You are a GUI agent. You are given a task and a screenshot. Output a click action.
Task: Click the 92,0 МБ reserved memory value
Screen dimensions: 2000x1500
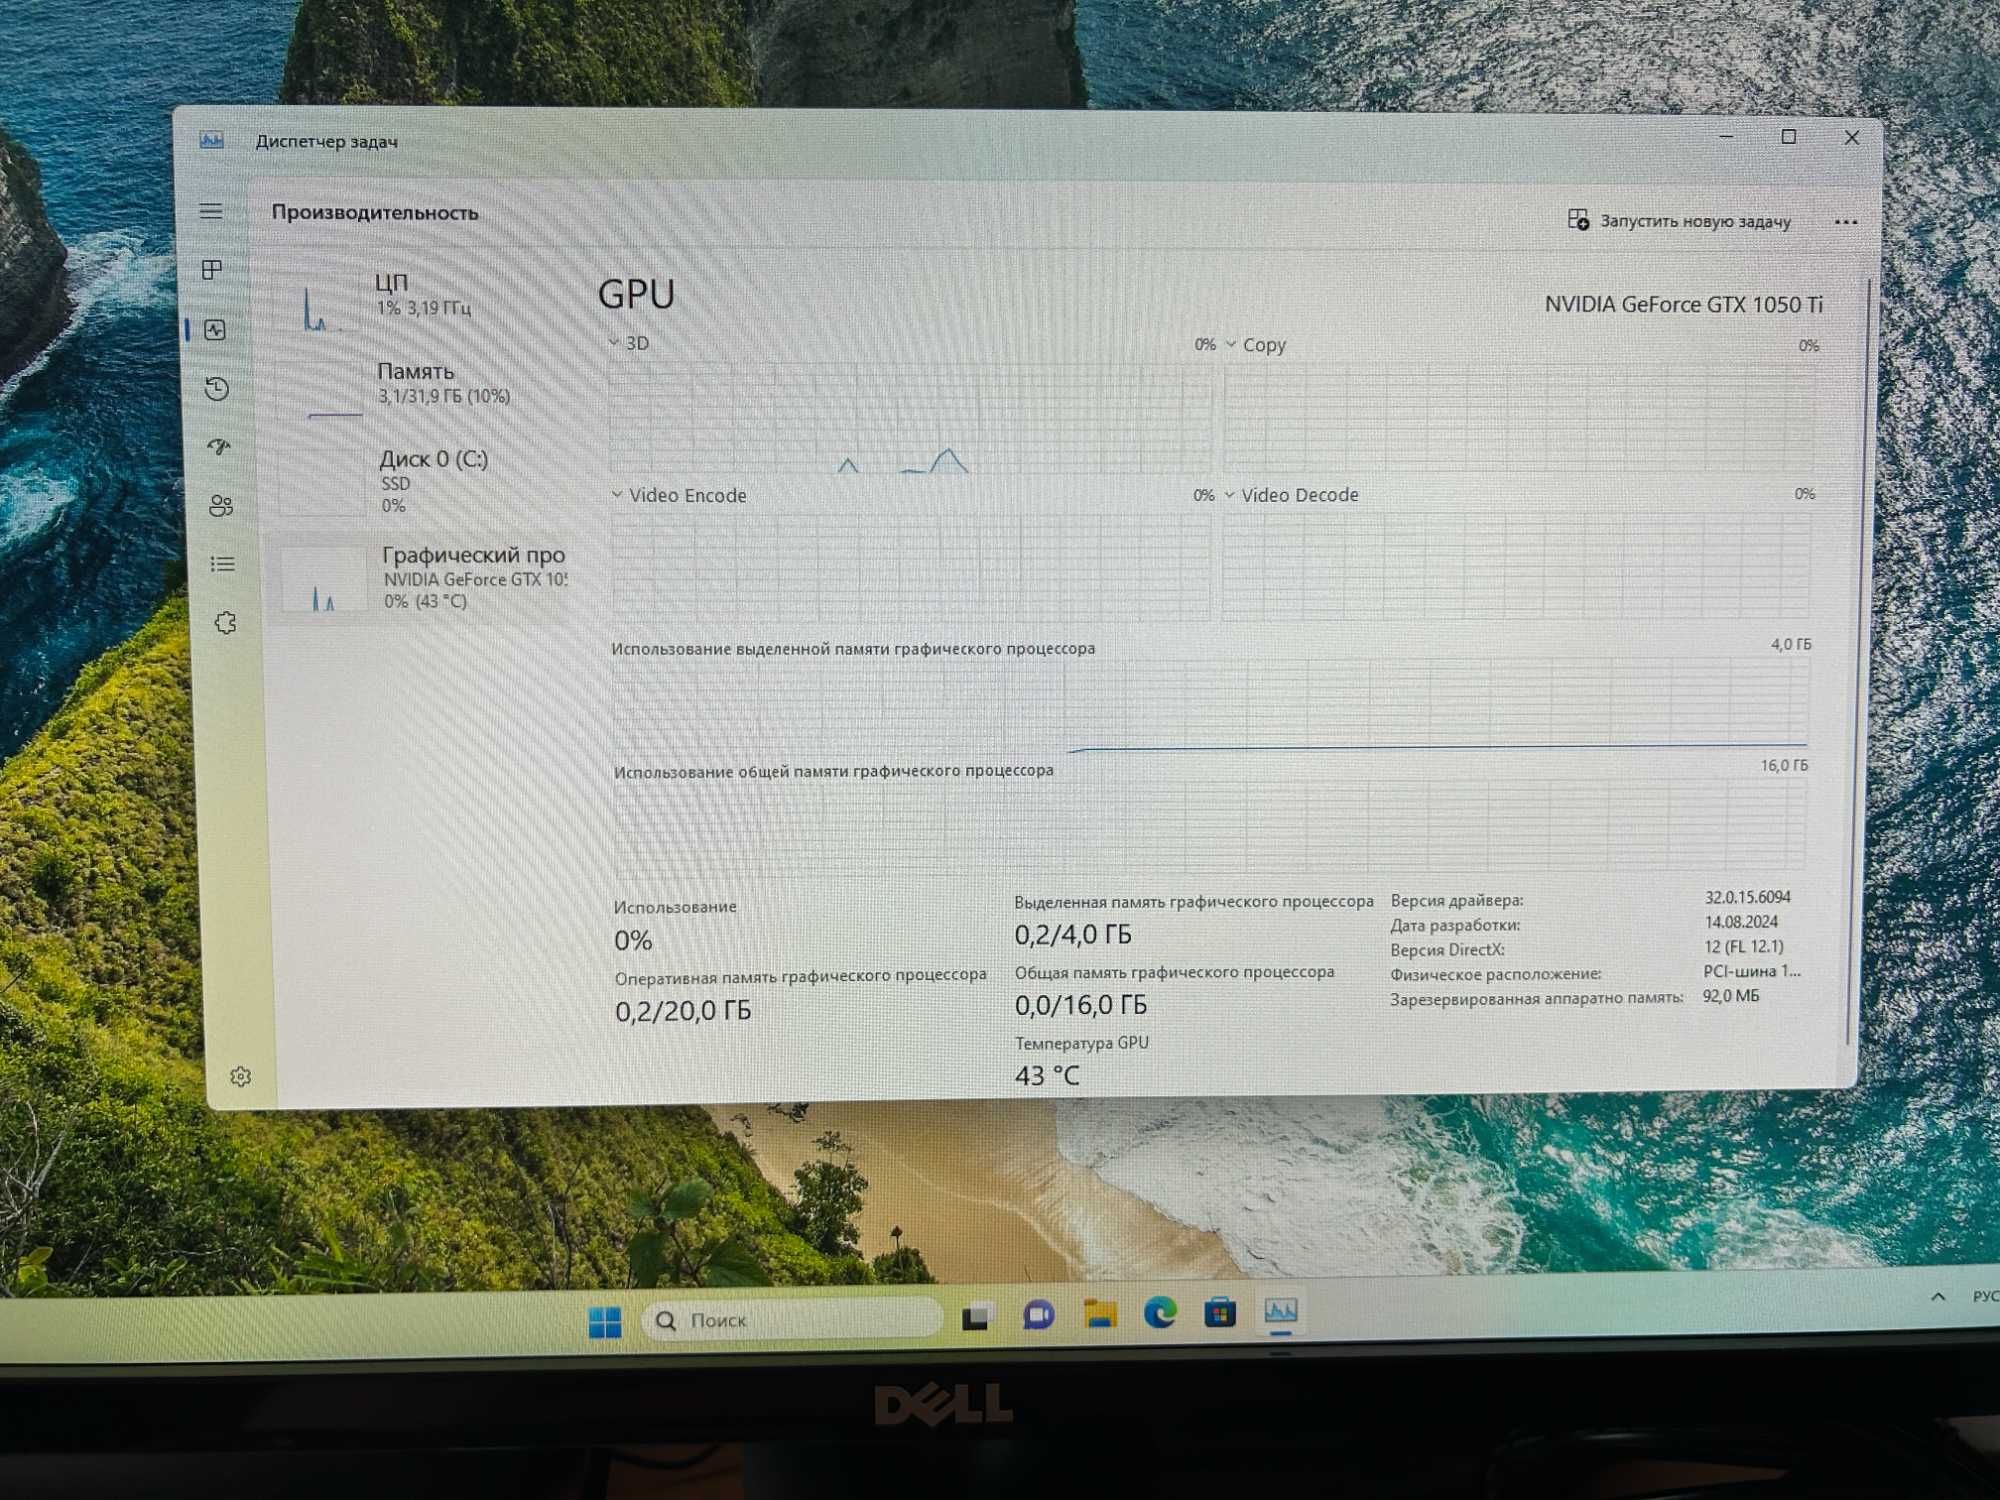pos(1730,996)
